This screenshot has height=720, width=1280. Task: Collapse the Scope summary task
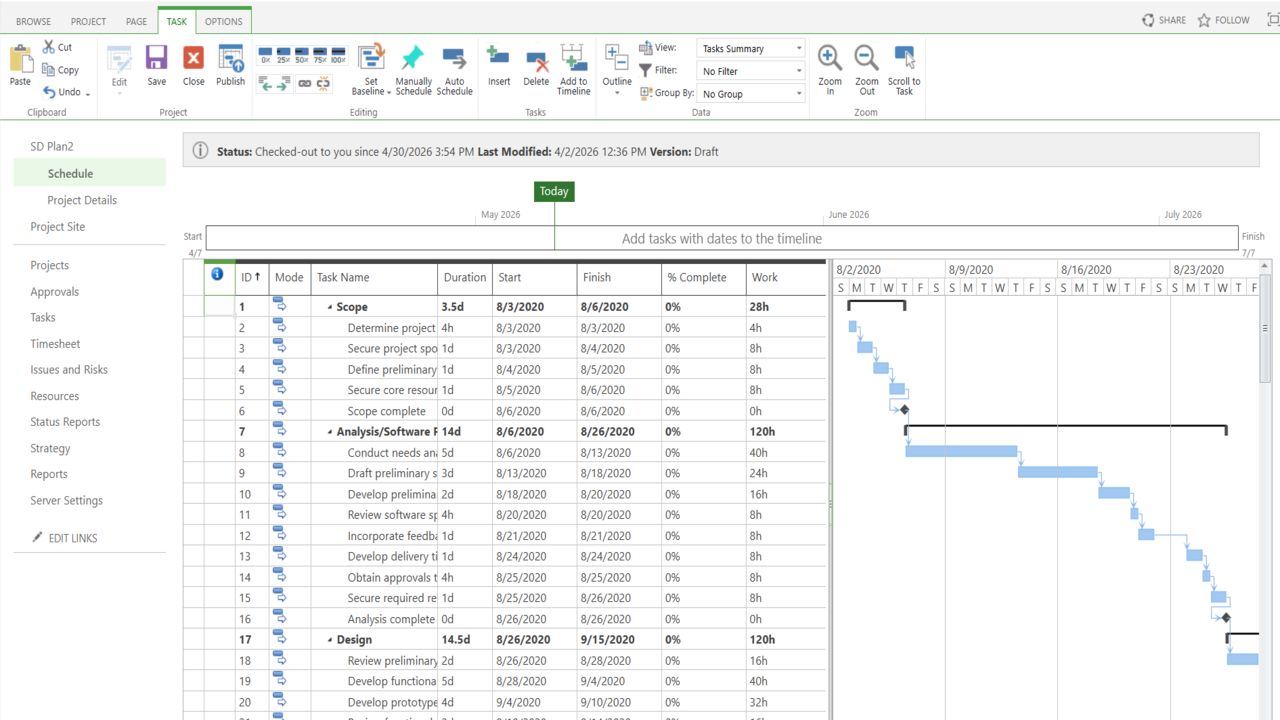(330, 308)
